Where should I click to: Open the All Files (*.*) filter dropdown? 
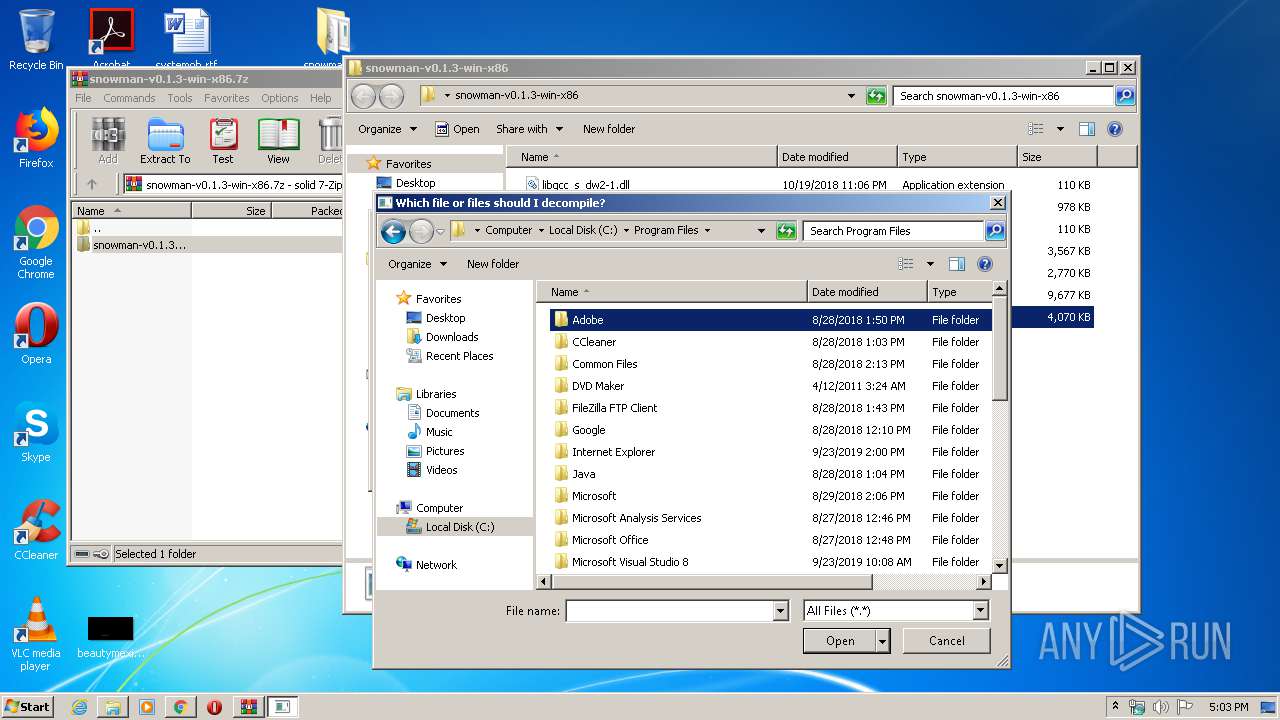coord(980,611)
